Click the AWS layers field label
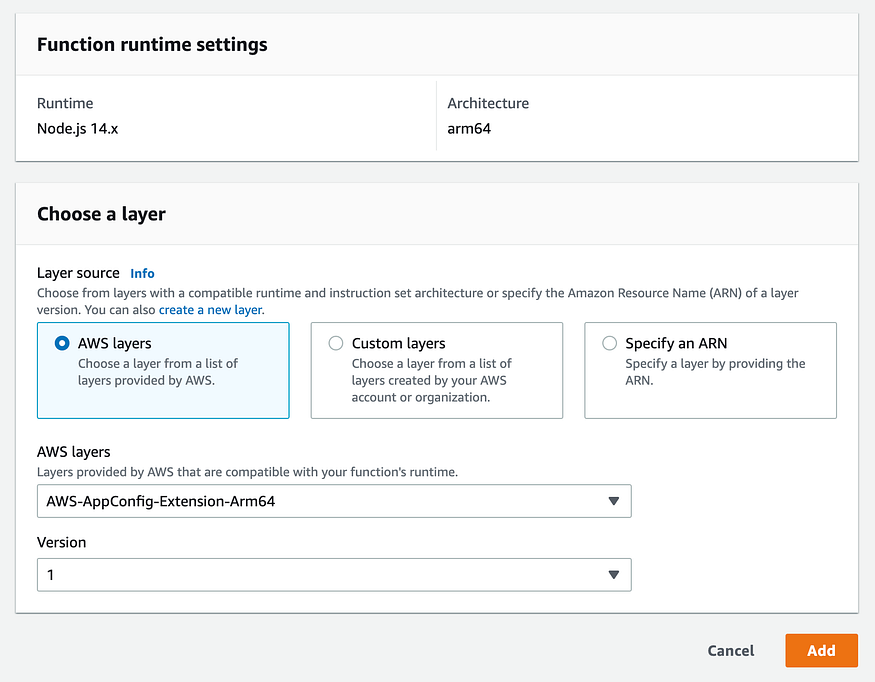The height and width of the screenshot is (682, 875). tap(74, 452)
